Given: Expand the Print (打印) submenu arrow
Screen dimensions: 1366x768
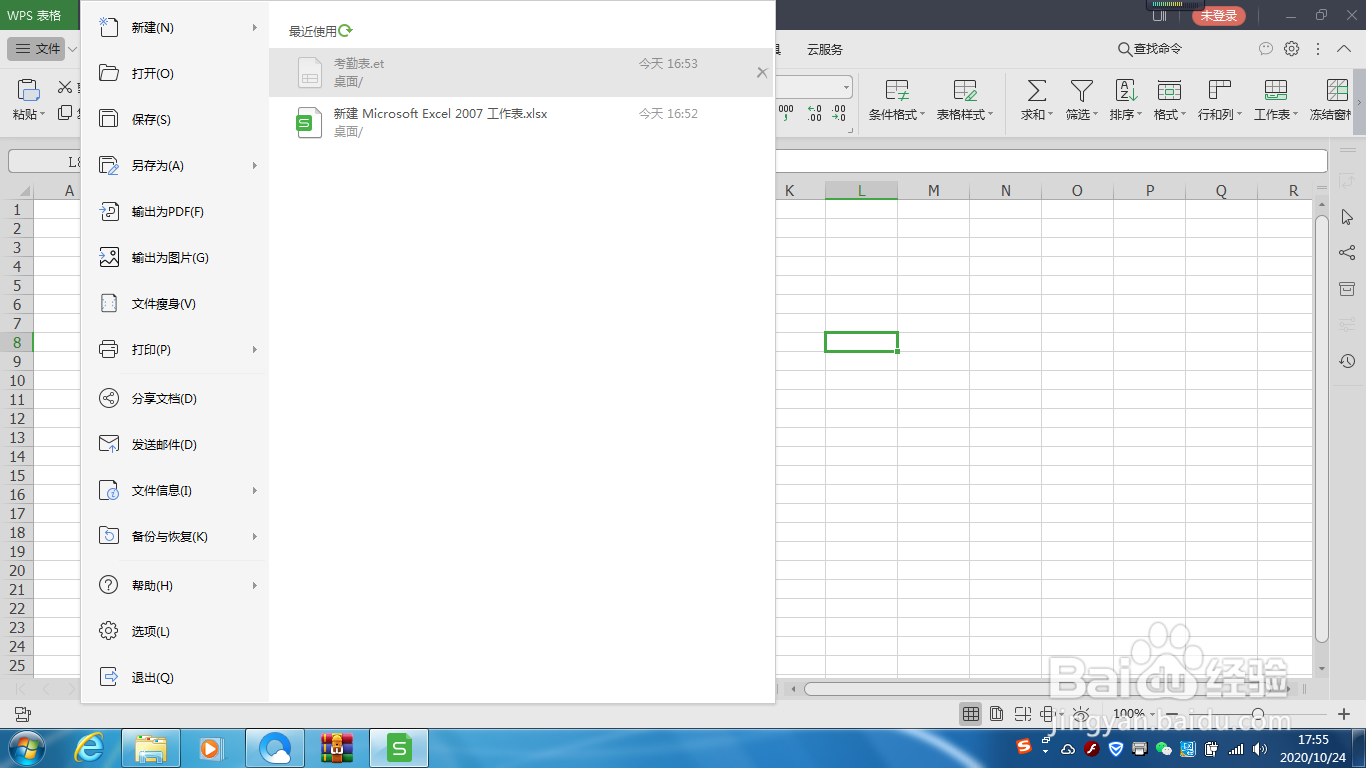Looking at the screenshot, I should [255, 350].
